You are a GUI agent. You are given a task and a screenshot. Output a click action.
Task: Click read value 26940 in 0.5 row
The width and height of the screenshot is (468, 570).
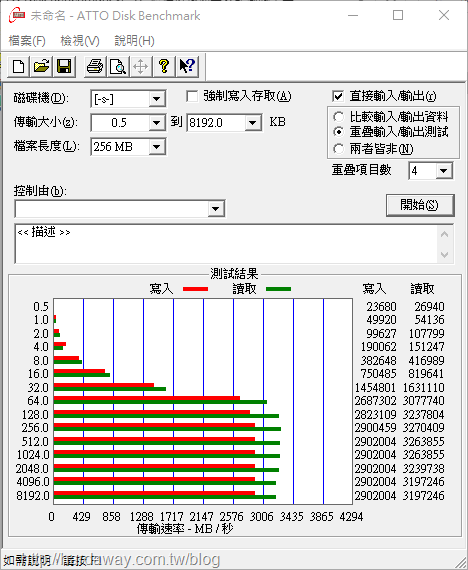pos(429,307)
